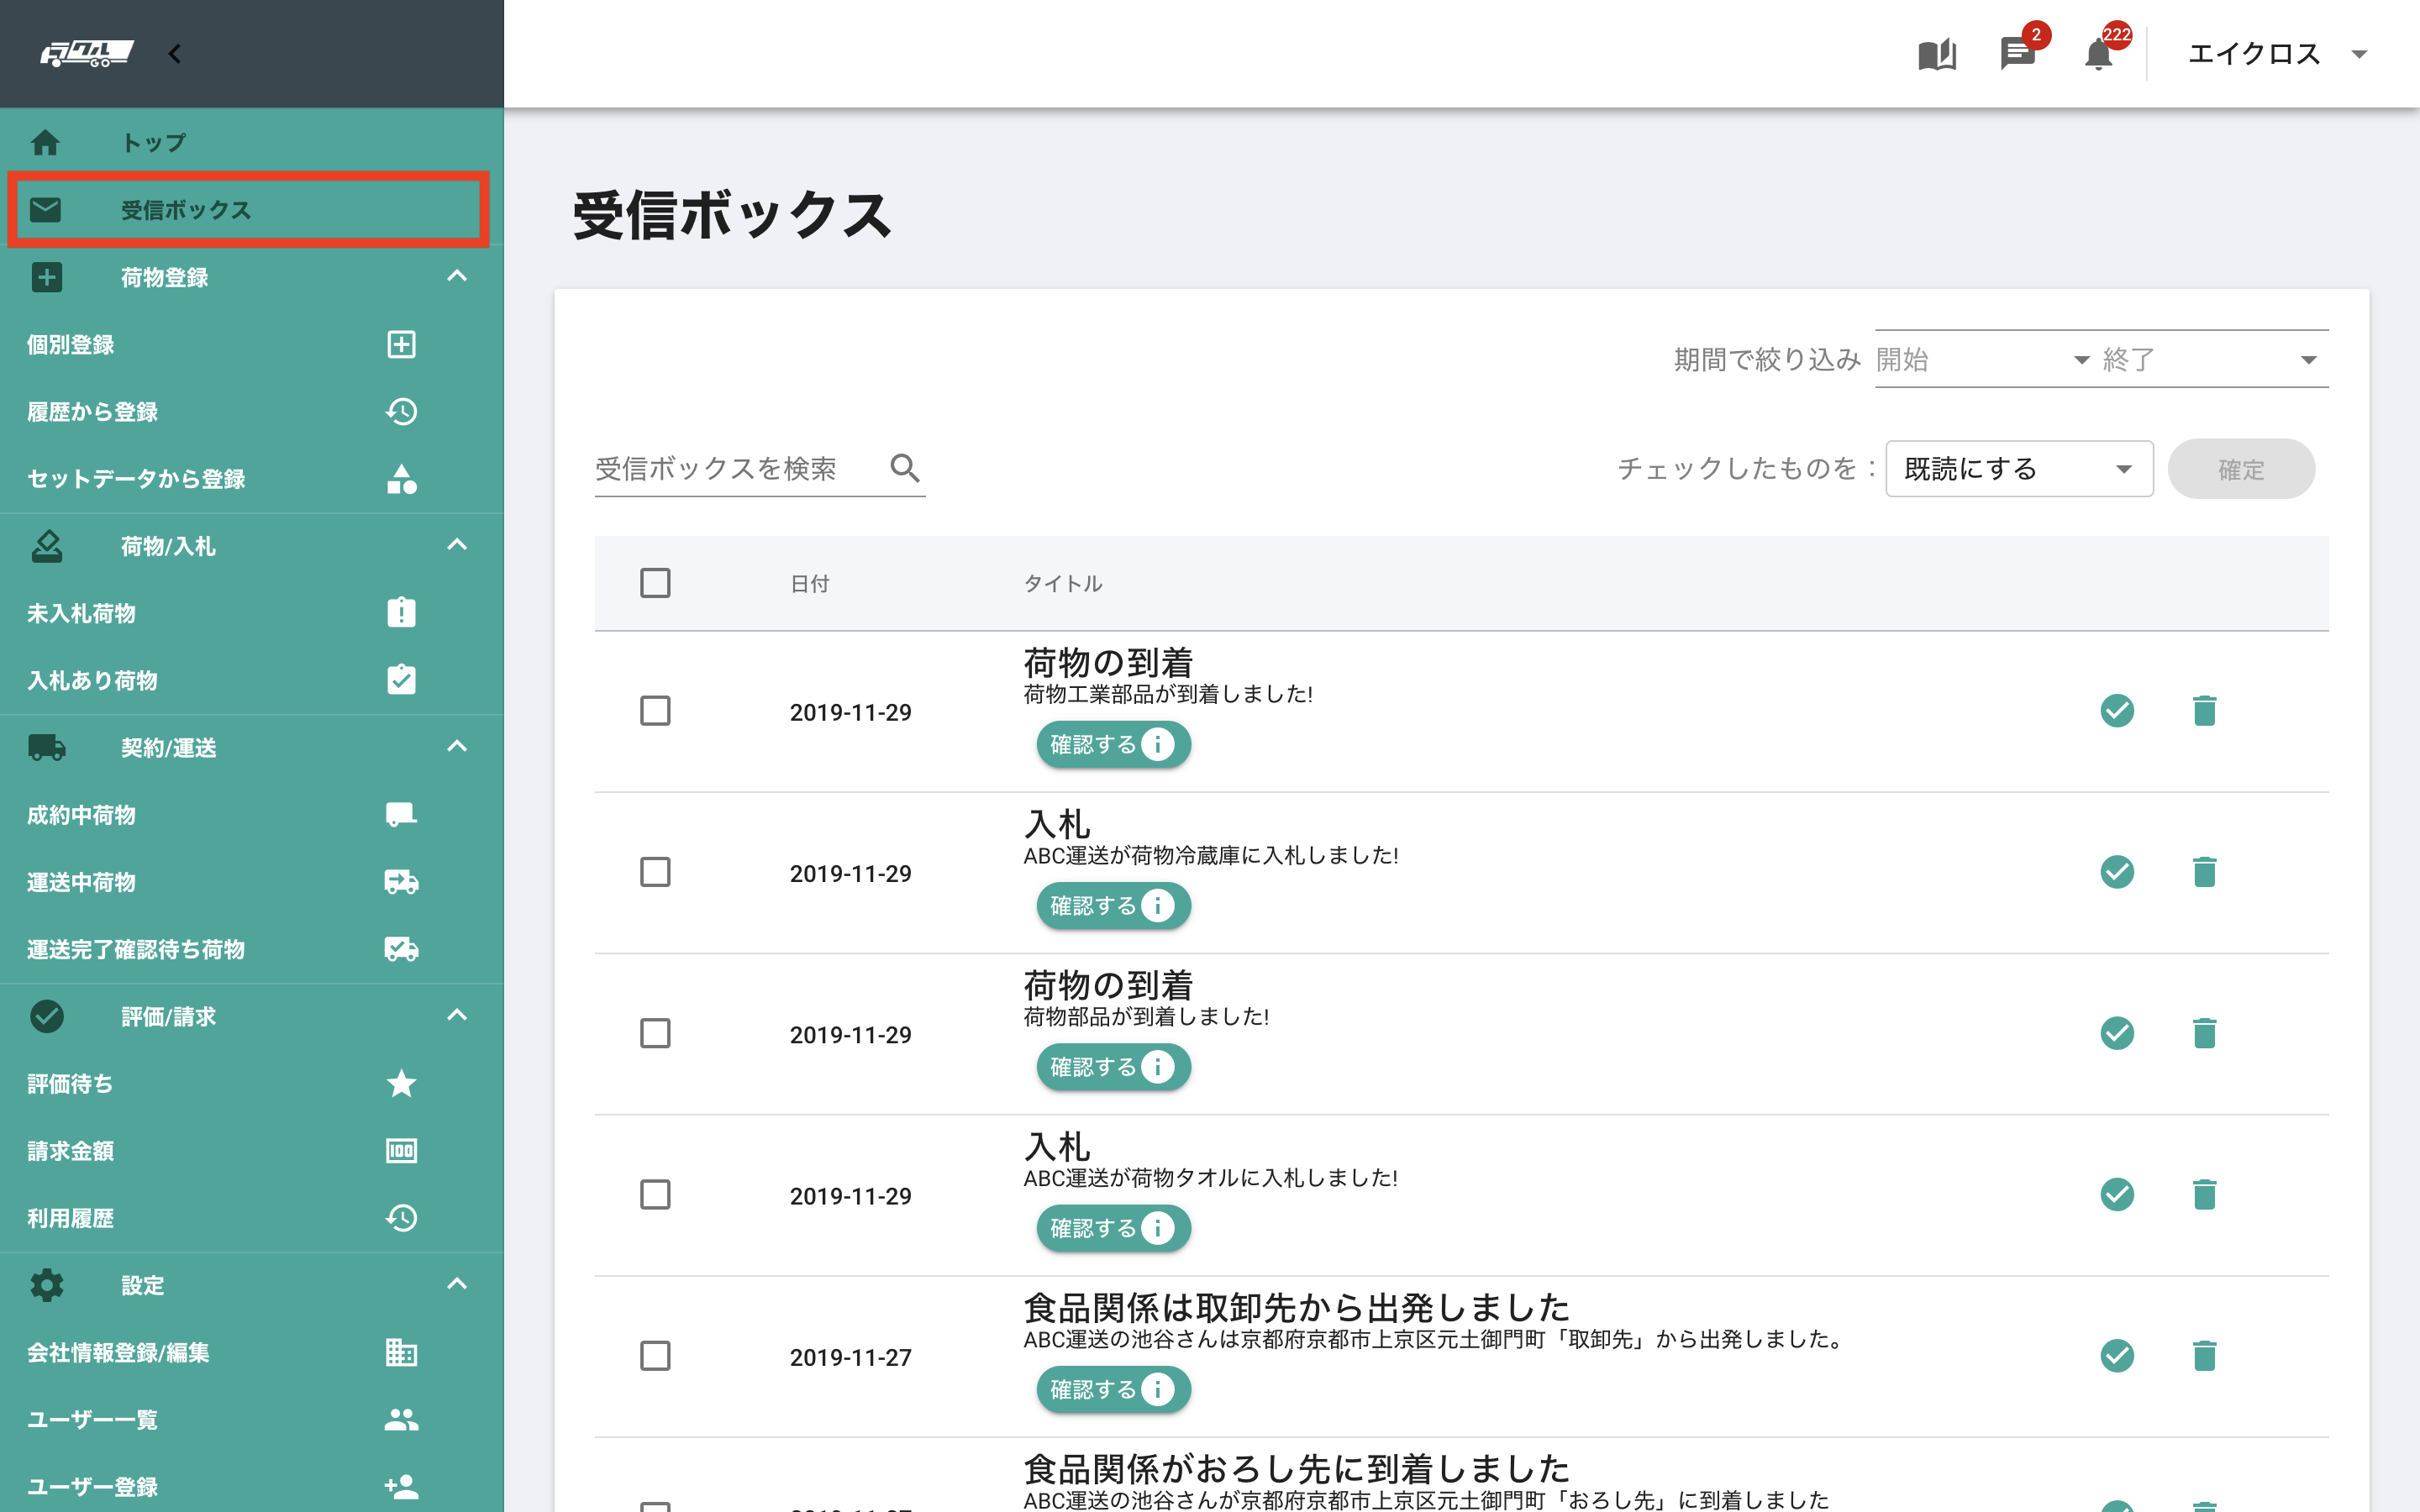The height and width of the screenshot is (1512, 2420).
Task: Check the 荷物工業部品が到着しました row checkbox
Action: tap(655, 711)
